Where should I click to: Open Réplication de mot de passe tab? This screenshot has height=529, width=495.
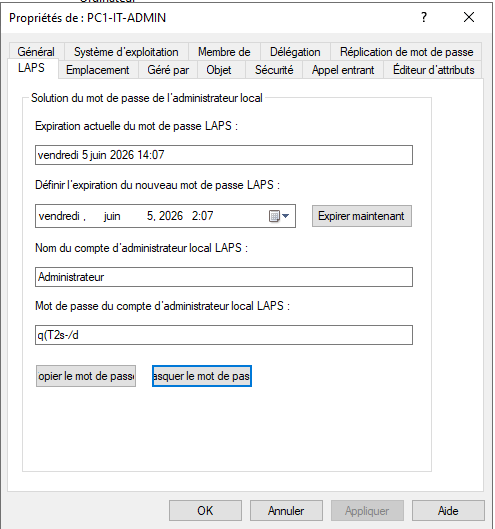[407, 52]
